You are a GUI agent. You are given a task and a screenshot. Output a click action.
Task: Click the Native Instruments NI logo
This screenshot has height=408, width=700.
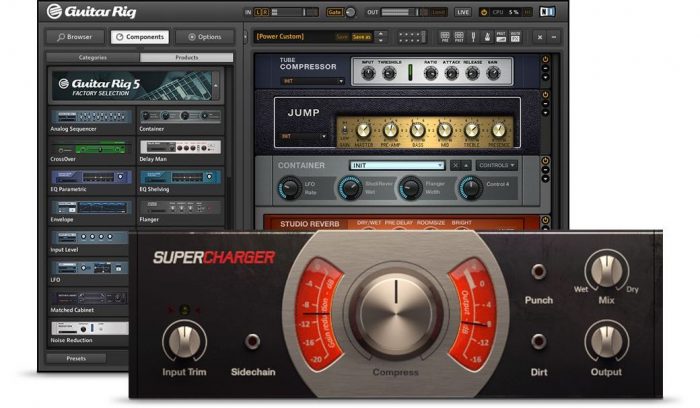point(546,12)
